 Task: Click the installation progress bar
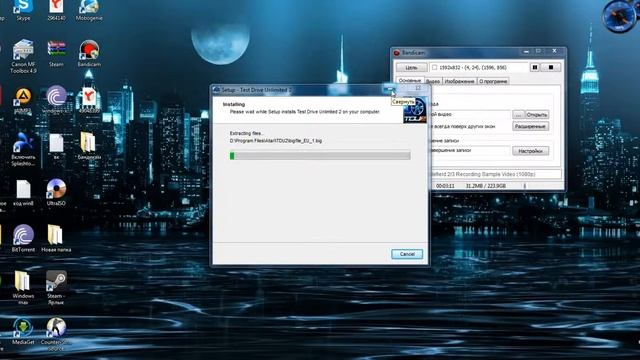tap(320, 156)
